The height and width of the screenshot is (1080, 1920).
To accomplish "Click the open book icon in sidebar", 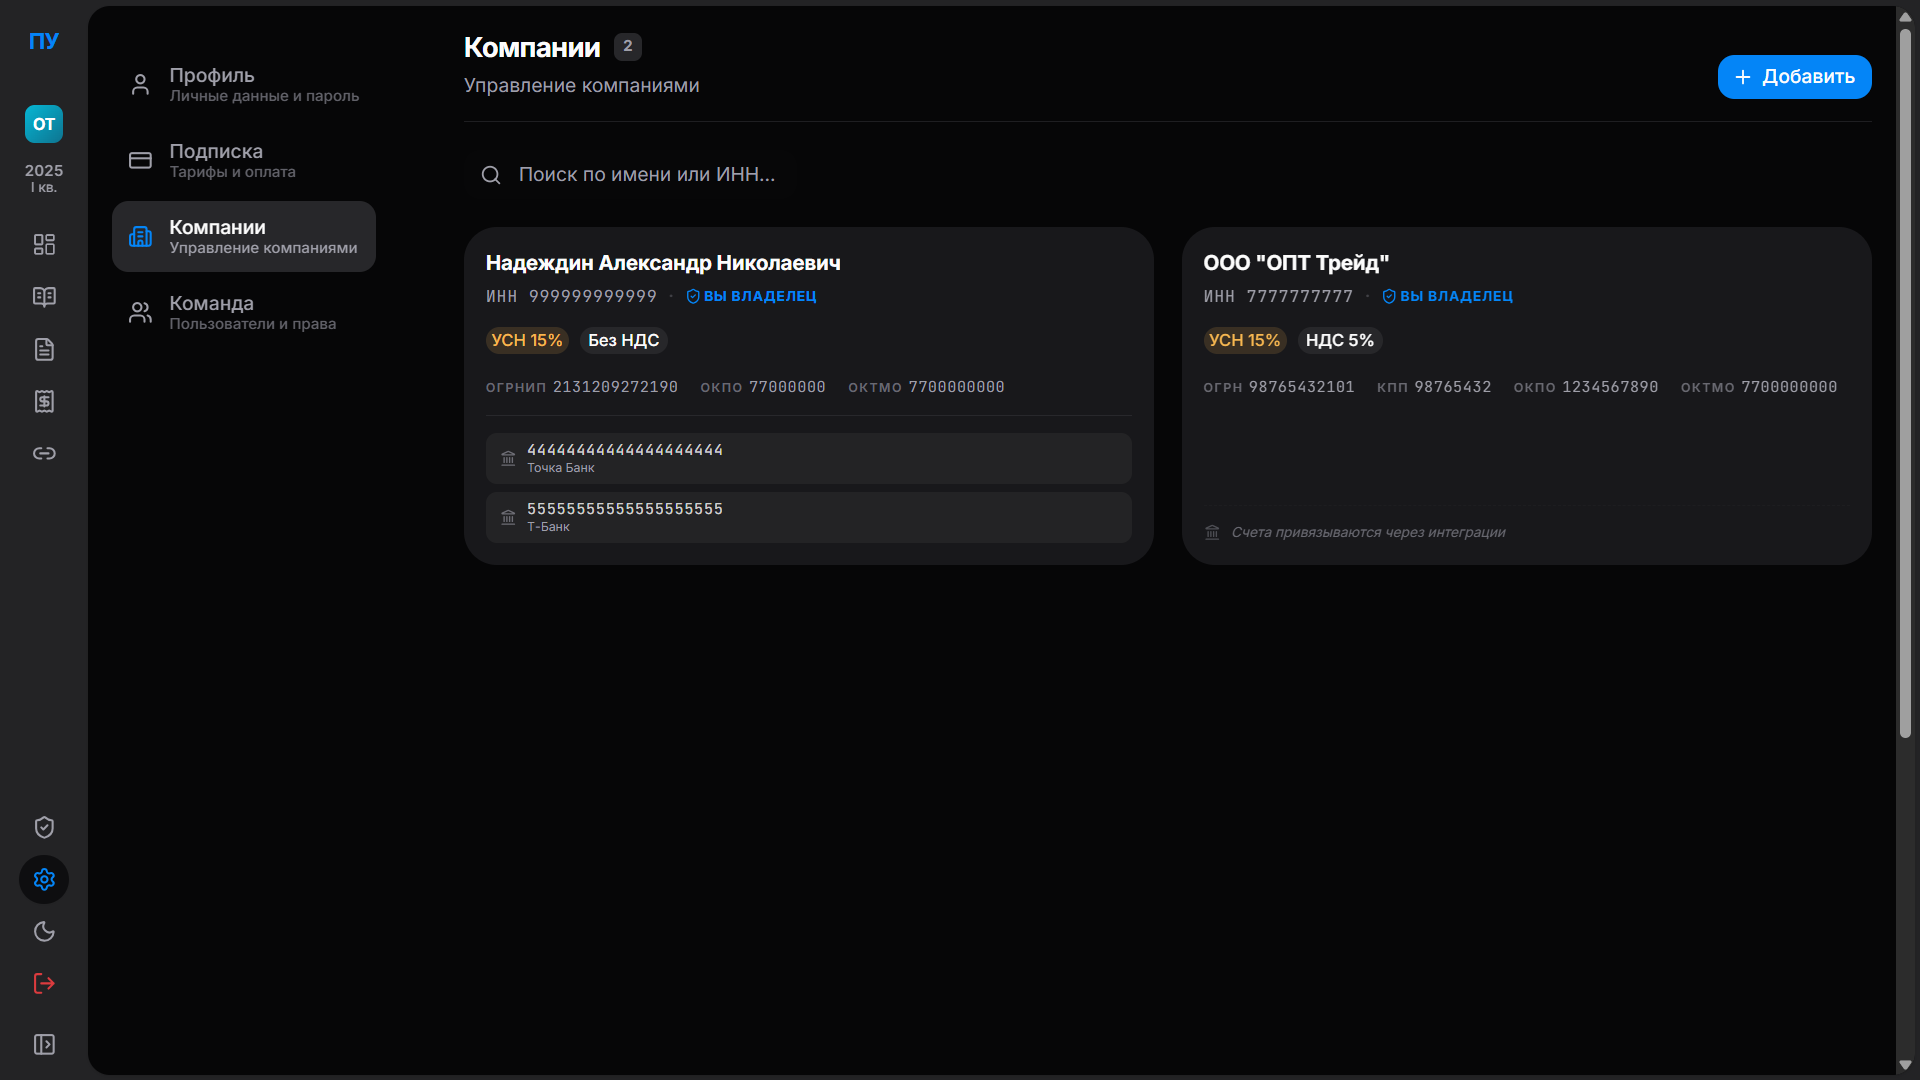I will coord(44,297).
